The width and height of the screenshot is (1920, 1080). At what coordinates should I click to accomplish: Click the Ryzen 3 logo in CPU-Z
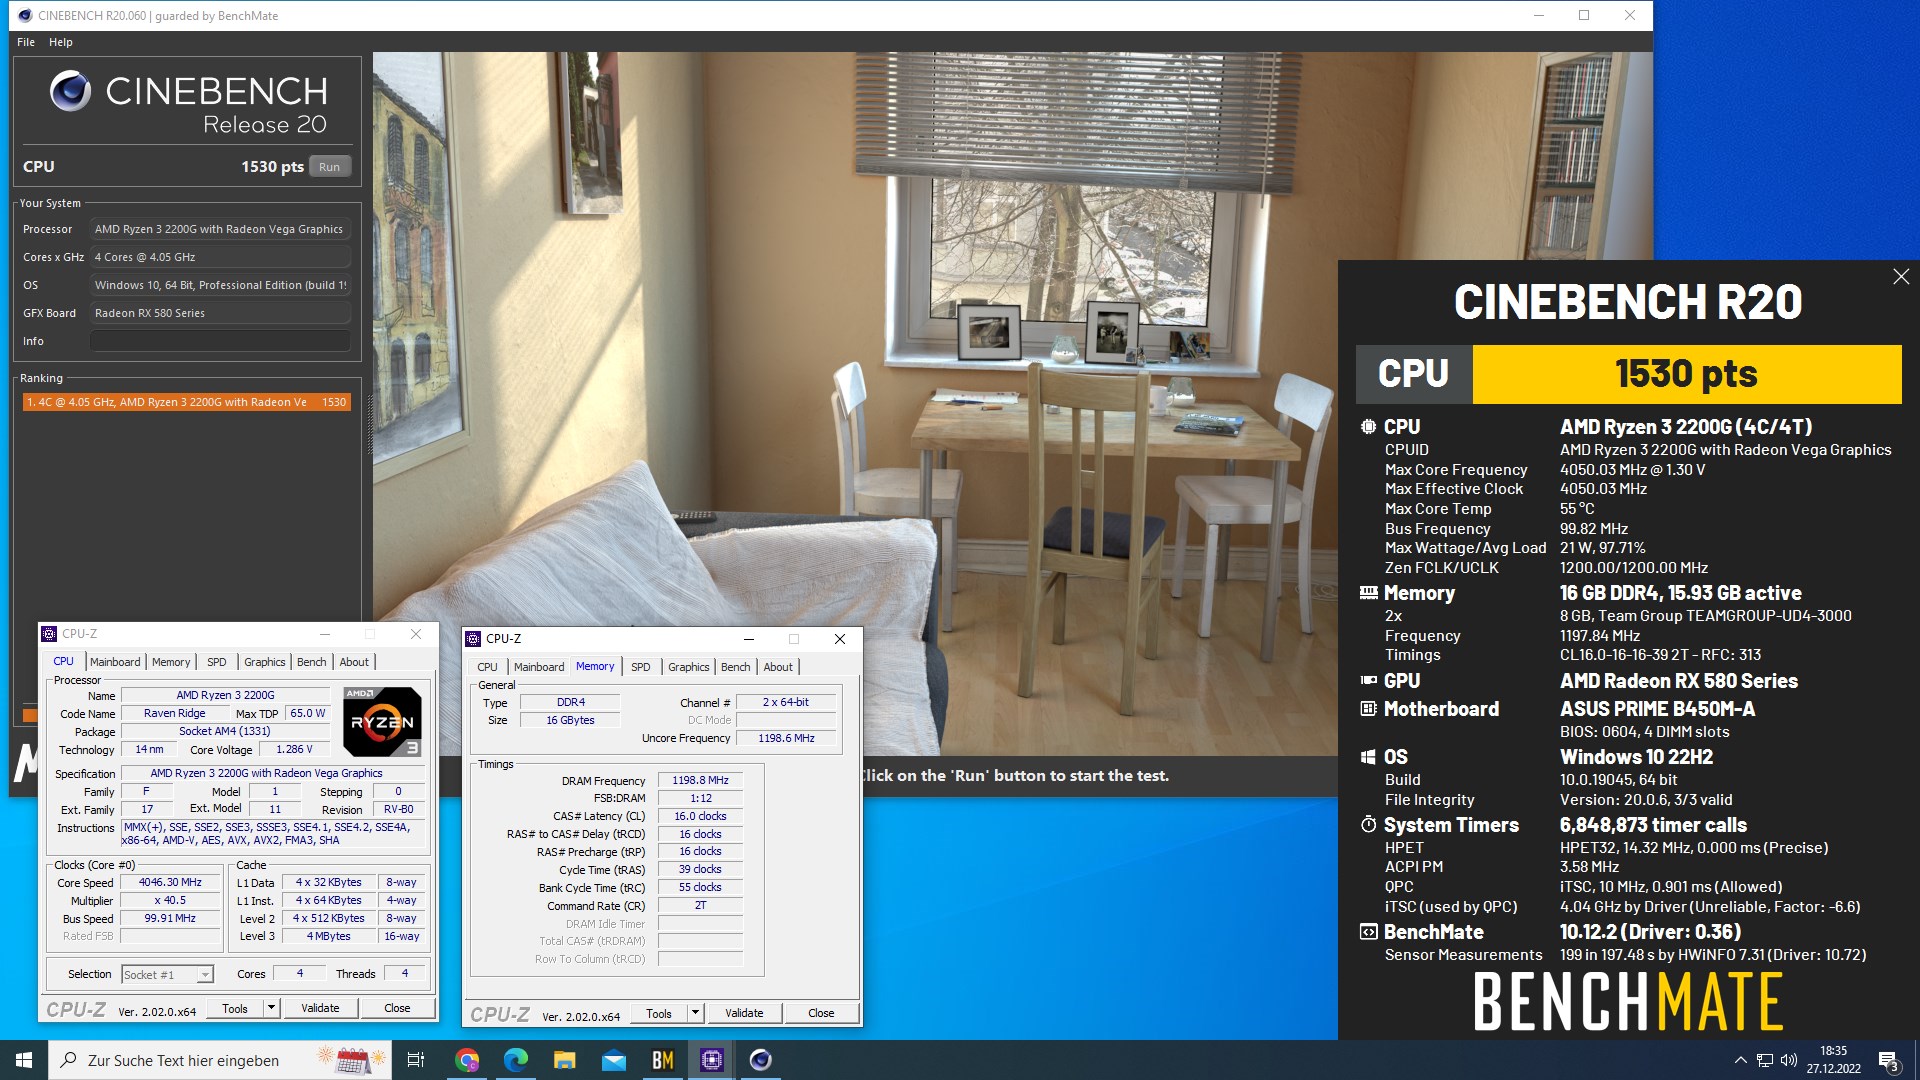pos(382,721)
